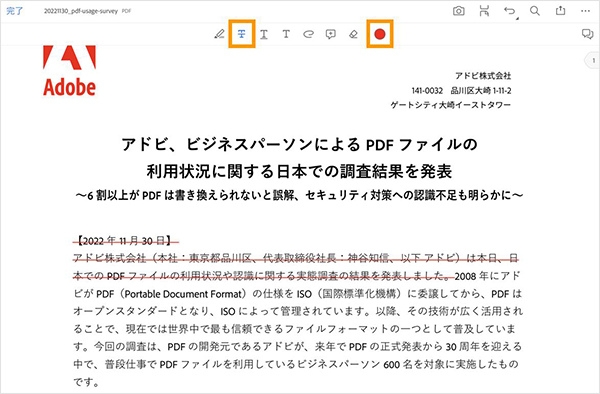The image size is (600, 394).
Task: Click the page 1 indicator tab
Action: 593,60
